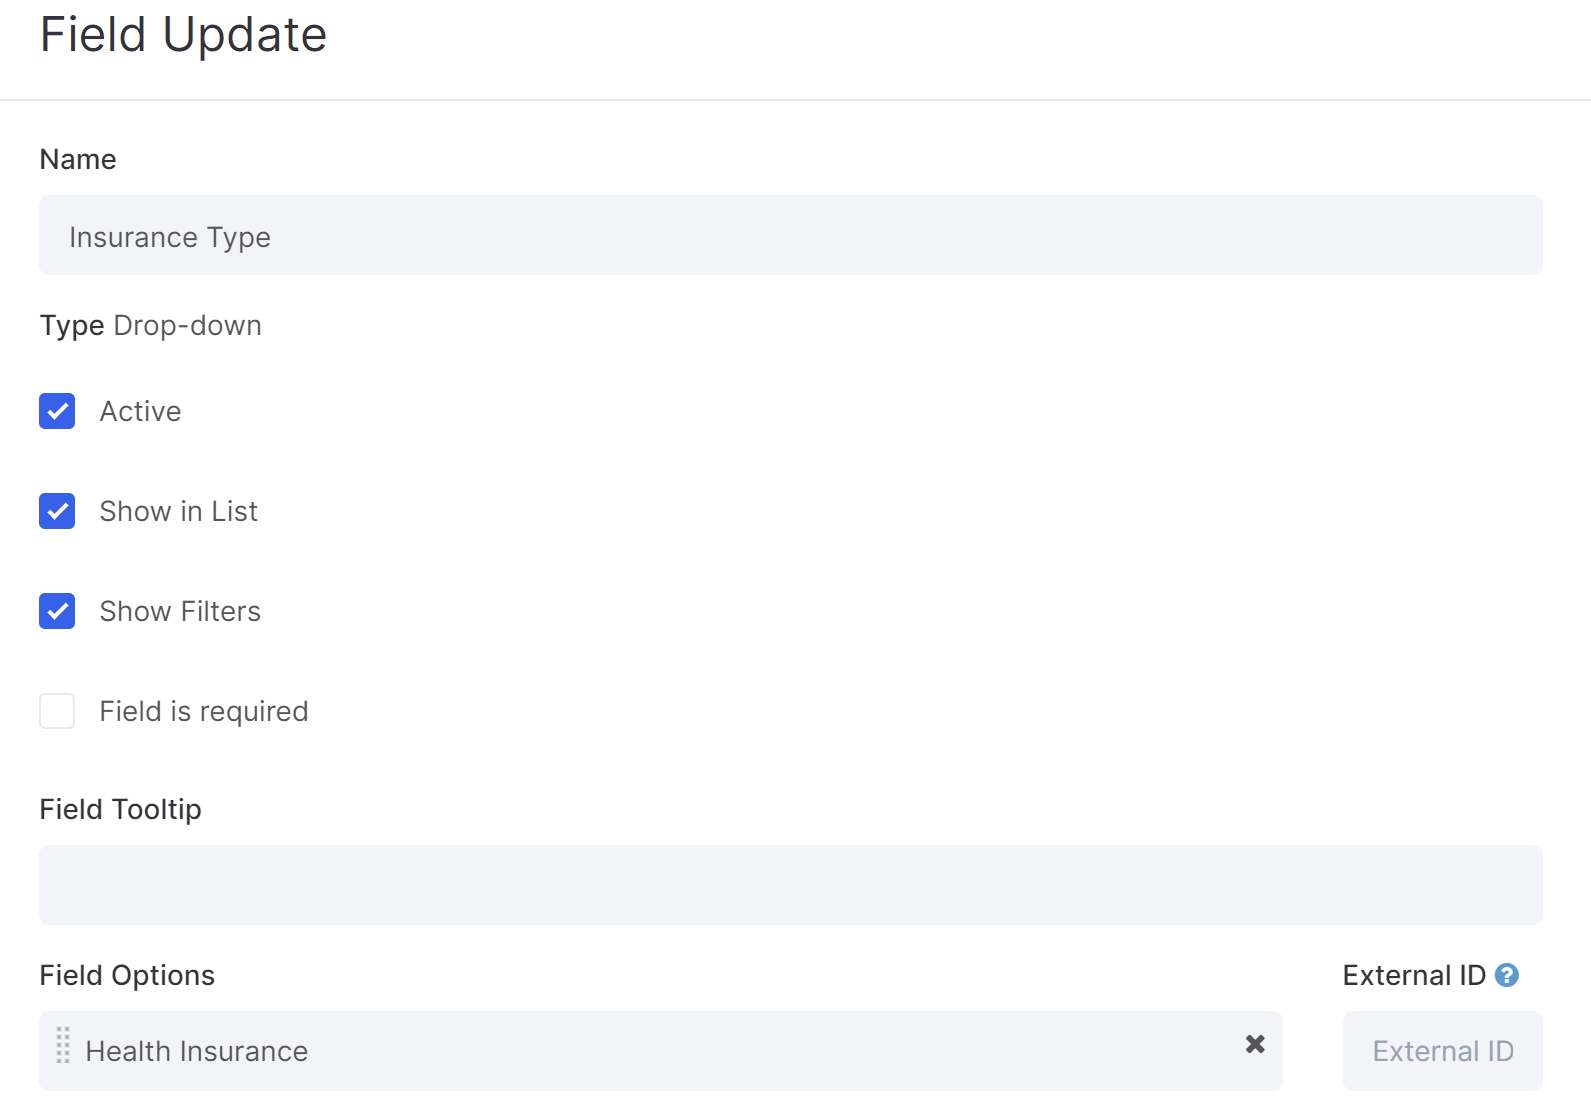The image size is (1591, 1096).
Task: Click the 'Active' label text
Action: (141, 411)
